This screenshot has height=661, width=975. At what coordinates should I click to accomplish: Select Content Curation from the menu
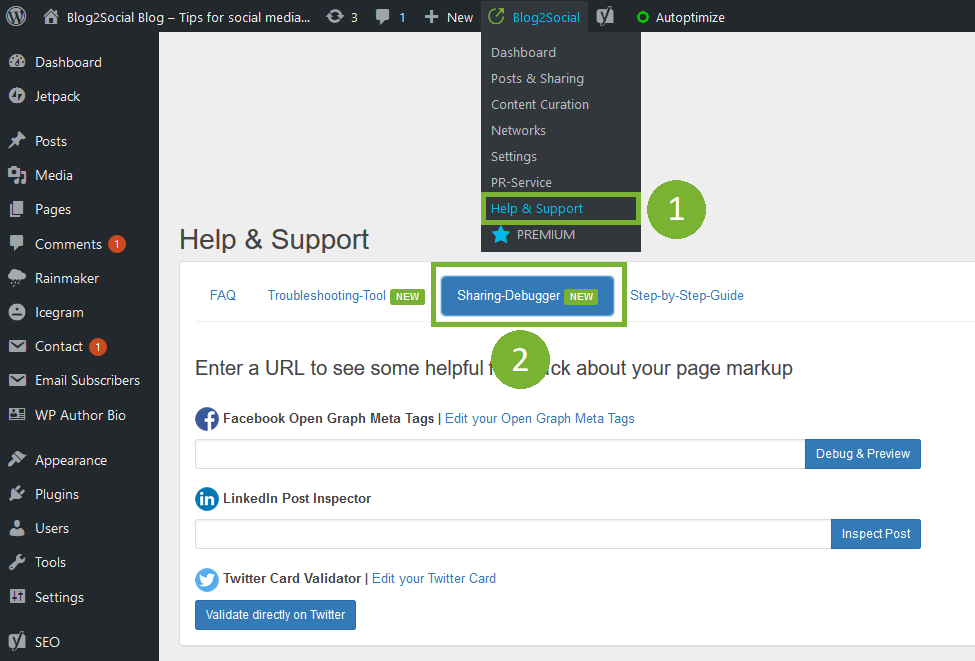click(540, 104)
